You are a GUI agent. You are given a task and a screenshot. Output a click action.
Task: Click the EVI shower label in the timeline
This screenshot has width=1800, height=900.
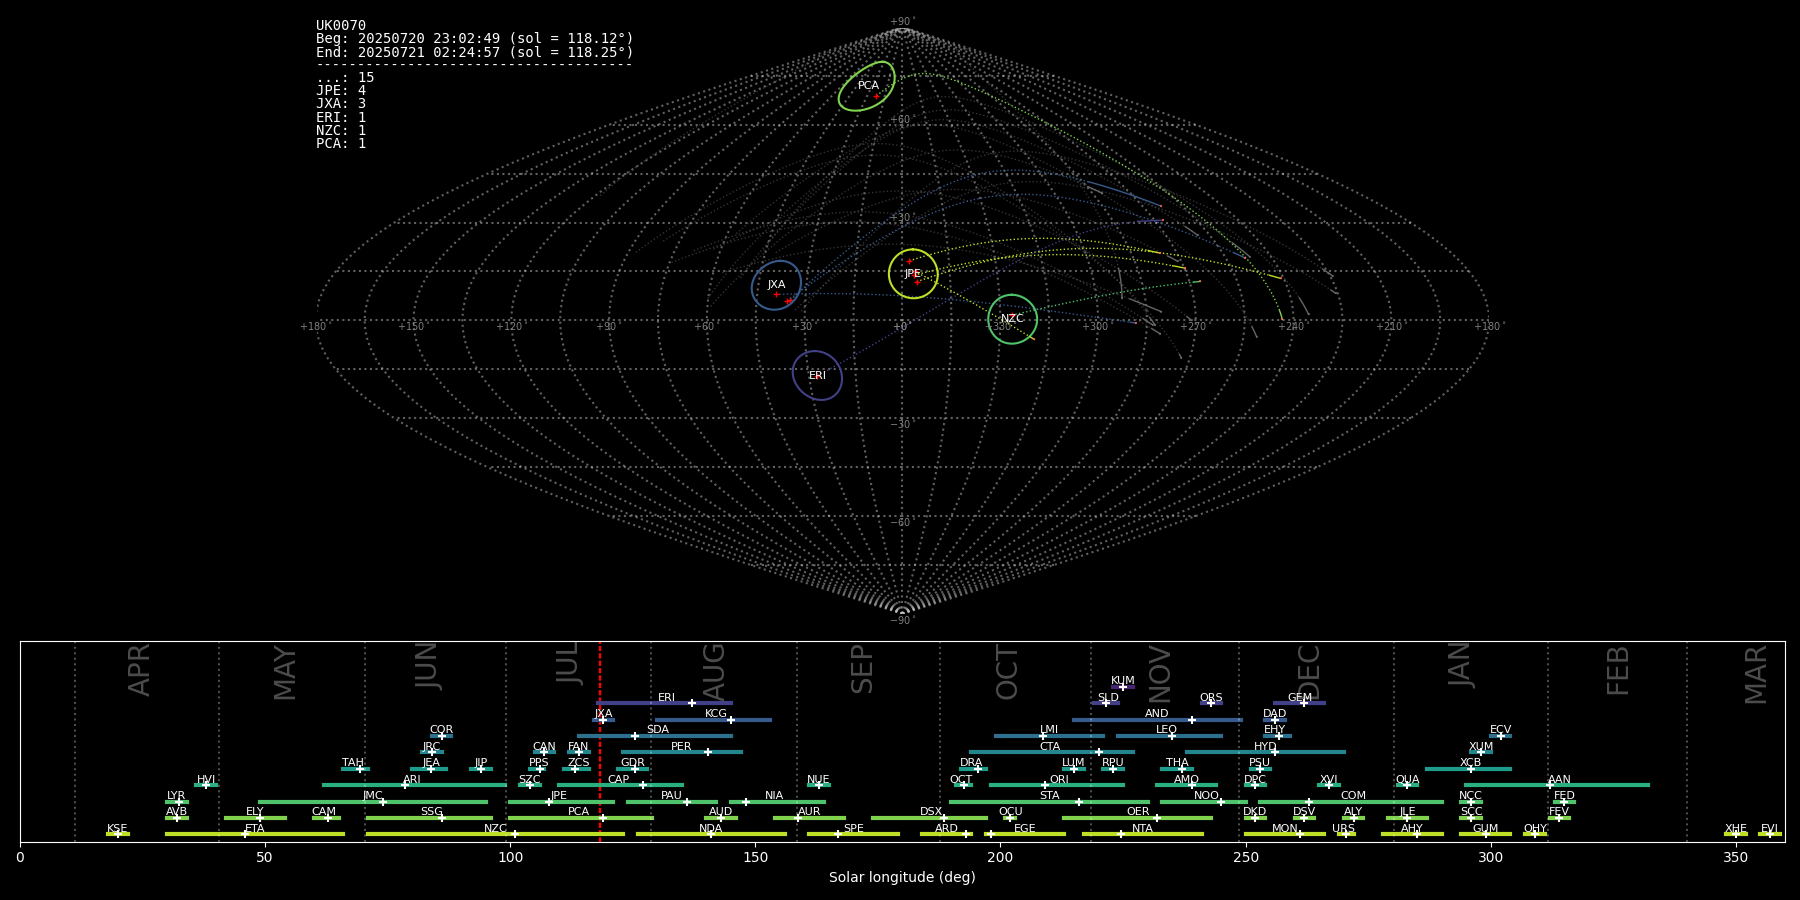1770,829
